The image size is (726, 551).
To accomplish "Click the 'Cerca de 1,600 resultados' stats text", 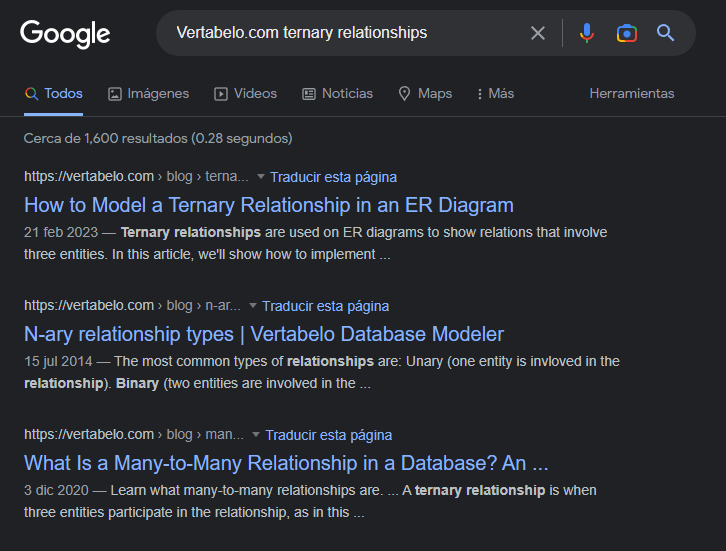I will click(158, 138).
